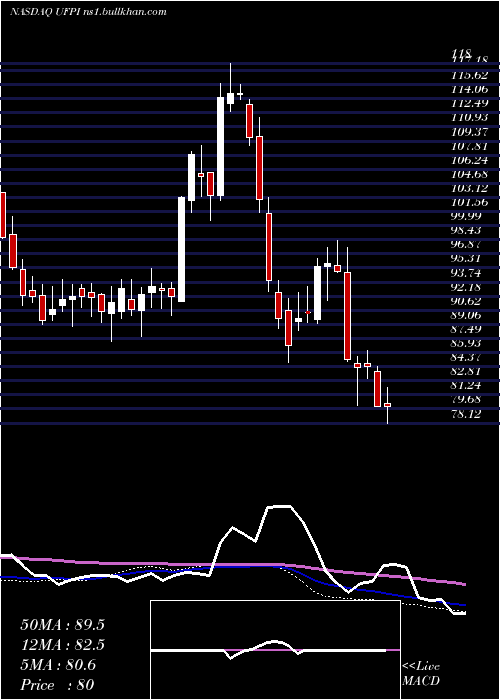Click the 109.37 price axis label
This screenshot has height=700, width=500.
(x=469, y=132)
